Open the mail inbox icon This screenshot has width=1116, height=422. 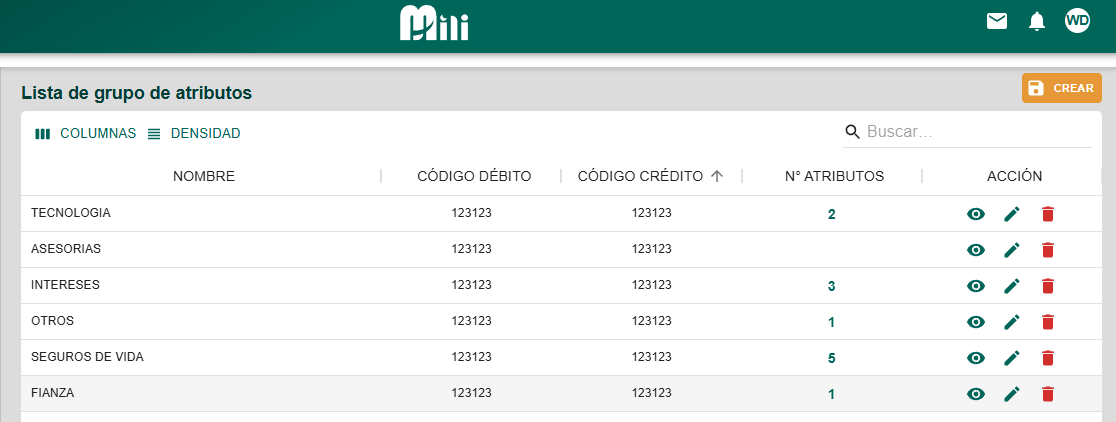997,21
